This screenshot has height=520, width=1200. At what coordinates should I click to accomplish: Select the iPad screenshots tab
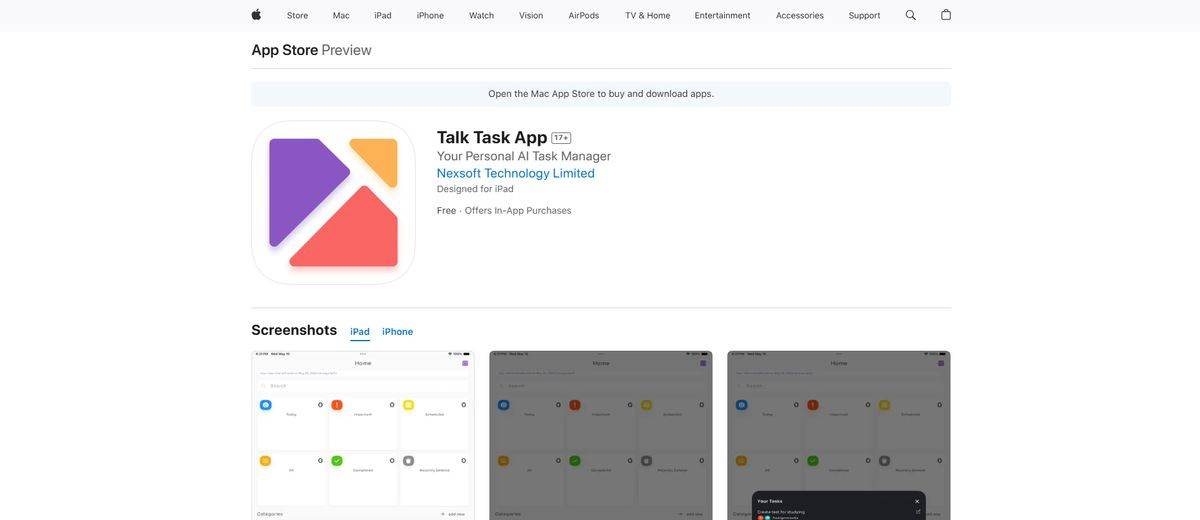point(360,332)
